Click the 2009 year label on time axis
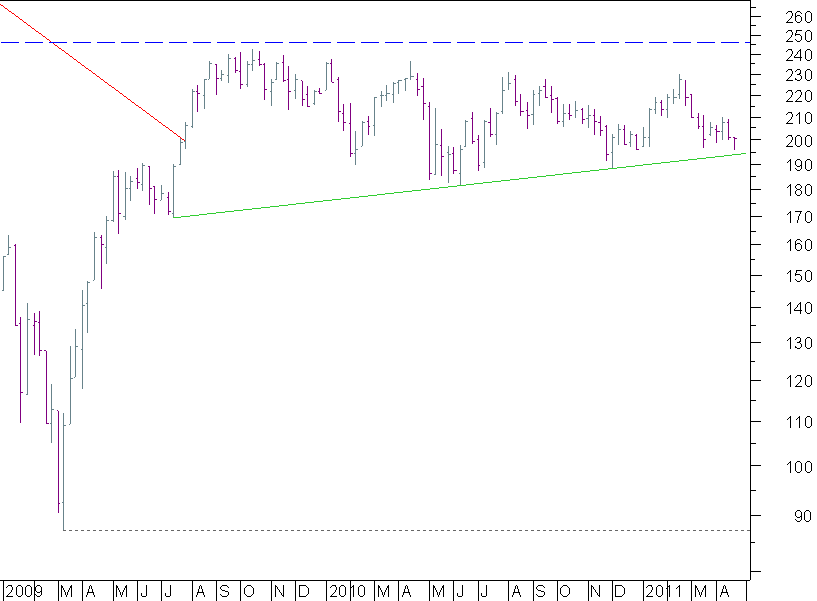Screen dimensions: 817x601 click(x=24, y=592)
